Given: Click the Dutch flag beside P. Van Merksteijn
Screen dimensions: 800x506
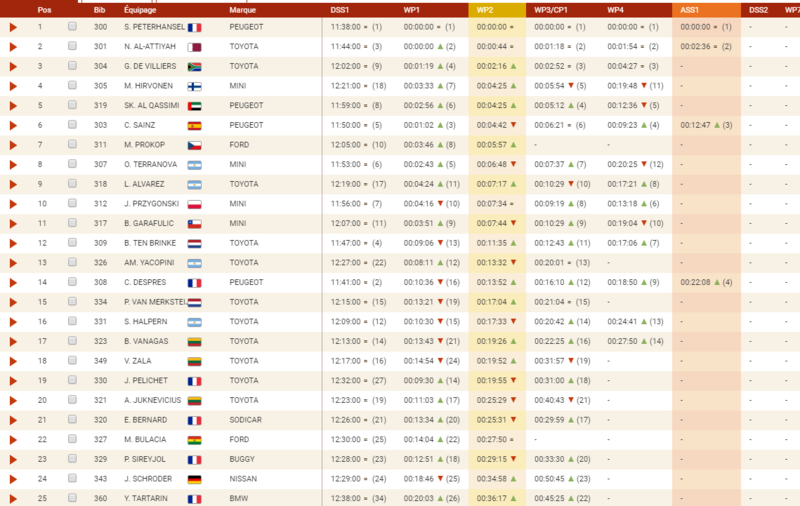Looking at the screenshot, I should point(194,302).
